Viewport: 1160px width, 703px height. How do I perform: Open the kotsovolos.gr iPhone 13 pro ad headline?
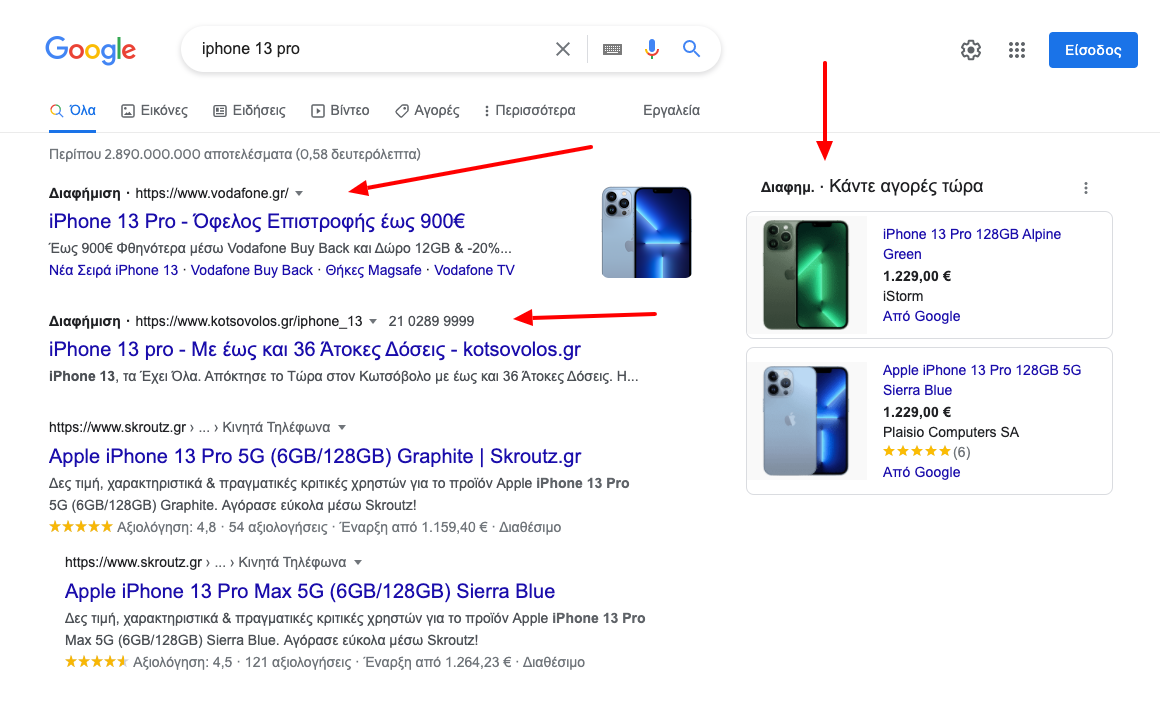(315, 349)
